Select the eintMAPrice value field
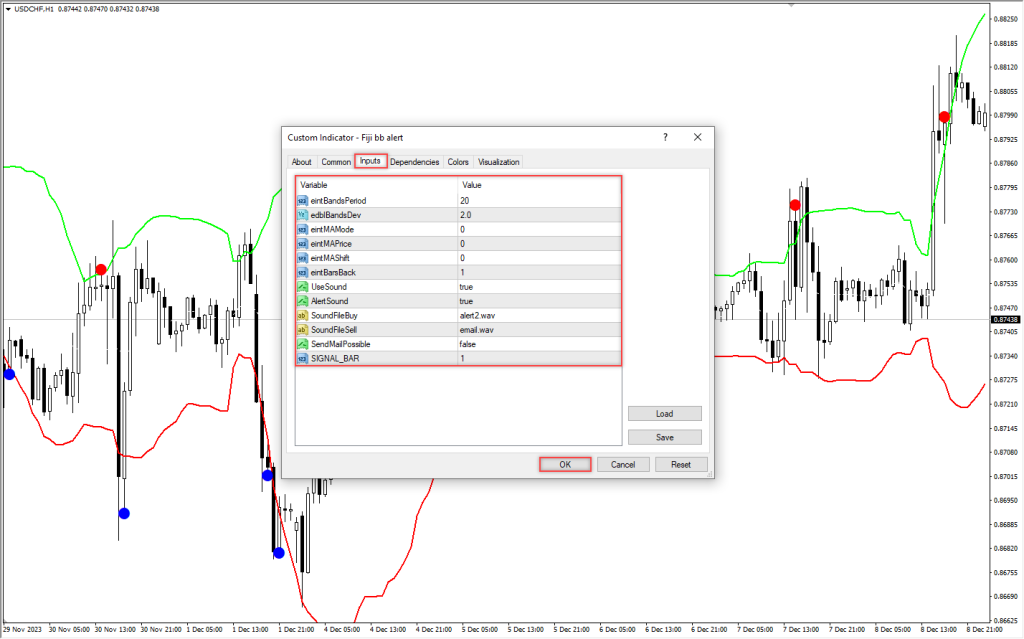Screen dimensions: 1024x639 (x=539, y=244)
